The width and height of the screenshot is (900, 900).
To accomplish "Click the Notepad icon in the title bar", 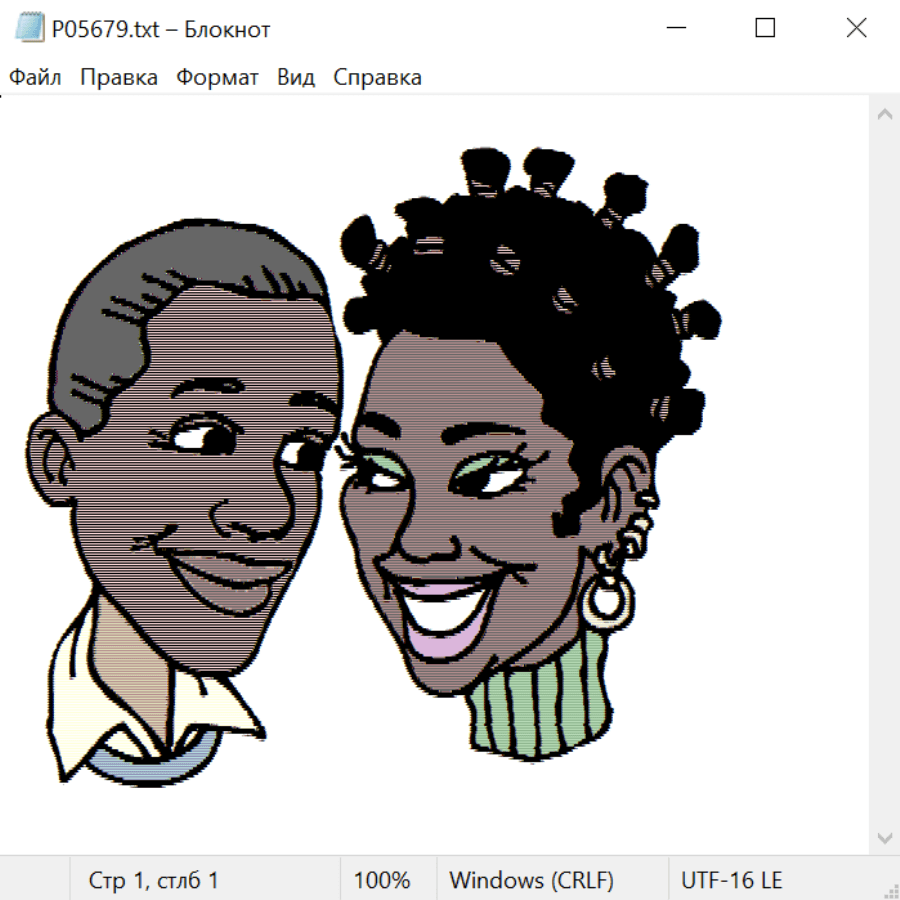I will click(x=29, y=29).
